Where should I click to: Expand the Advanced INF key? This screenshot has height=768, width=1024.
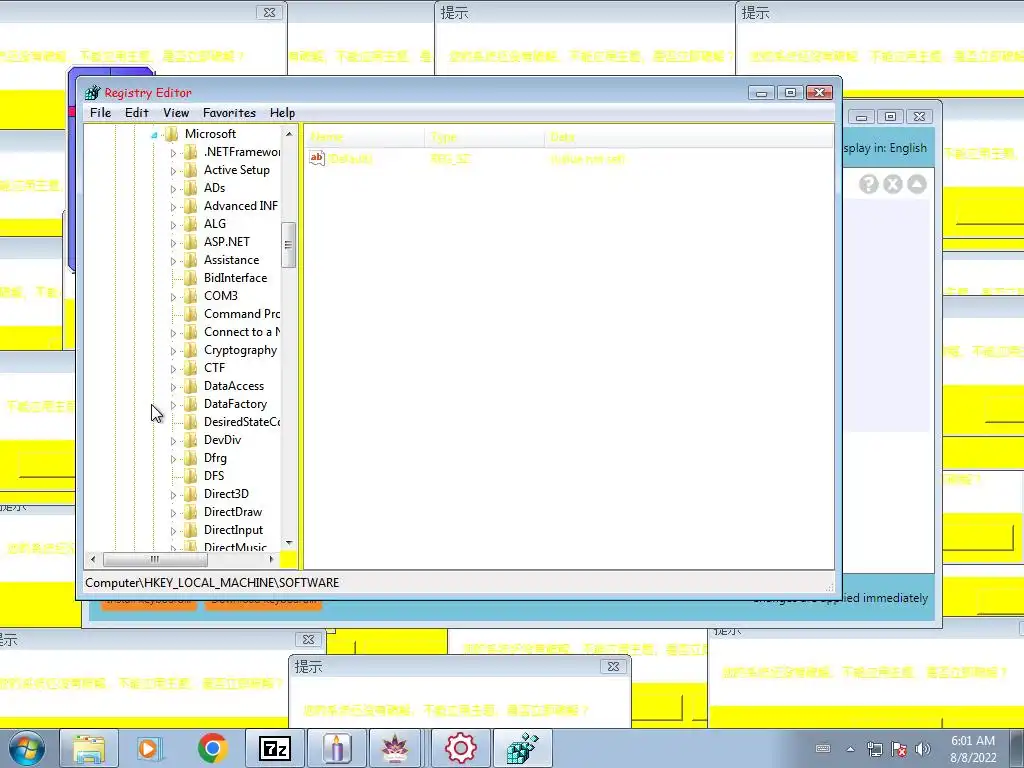tap(173, 206)
